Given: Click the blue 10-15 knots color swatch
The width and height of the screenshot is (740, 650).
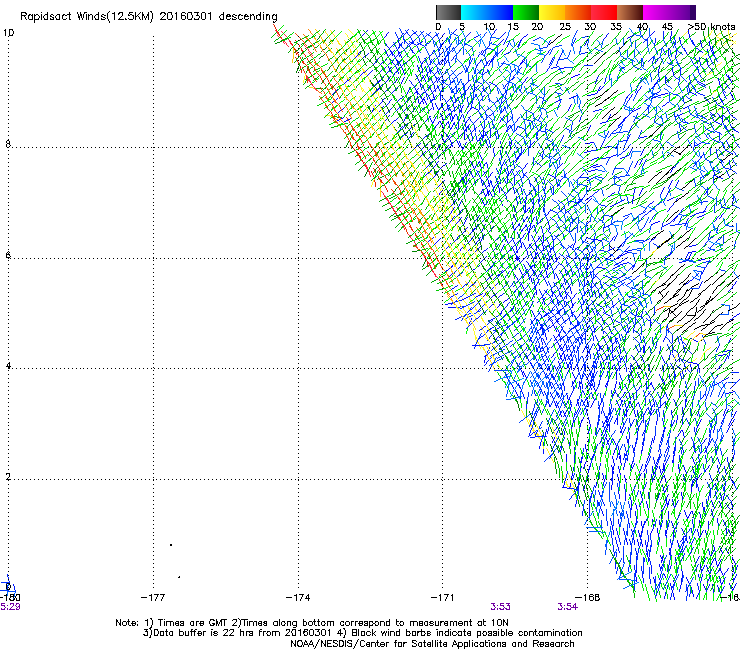Looking at the screenshot, I should tap(500, 12).
